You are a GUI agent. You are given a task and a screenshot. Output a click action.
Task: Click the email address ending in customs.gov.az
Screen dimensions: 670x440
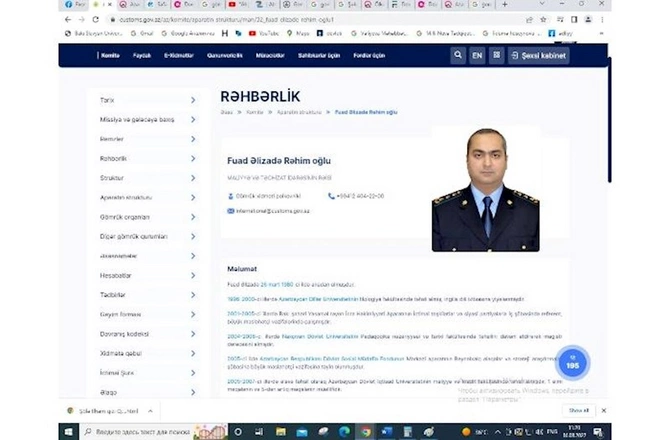pos(273,211)
